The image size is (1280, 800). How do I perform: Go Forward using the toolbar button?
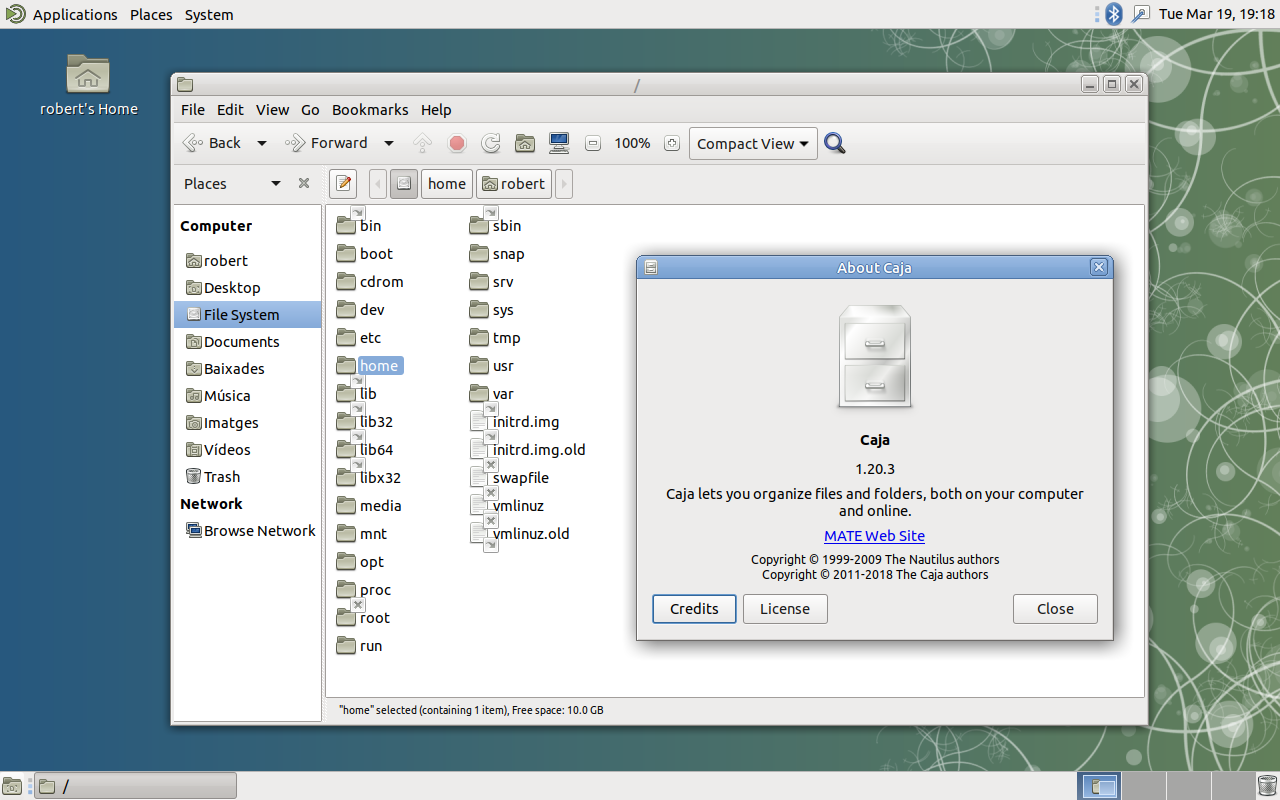point(327,143)
